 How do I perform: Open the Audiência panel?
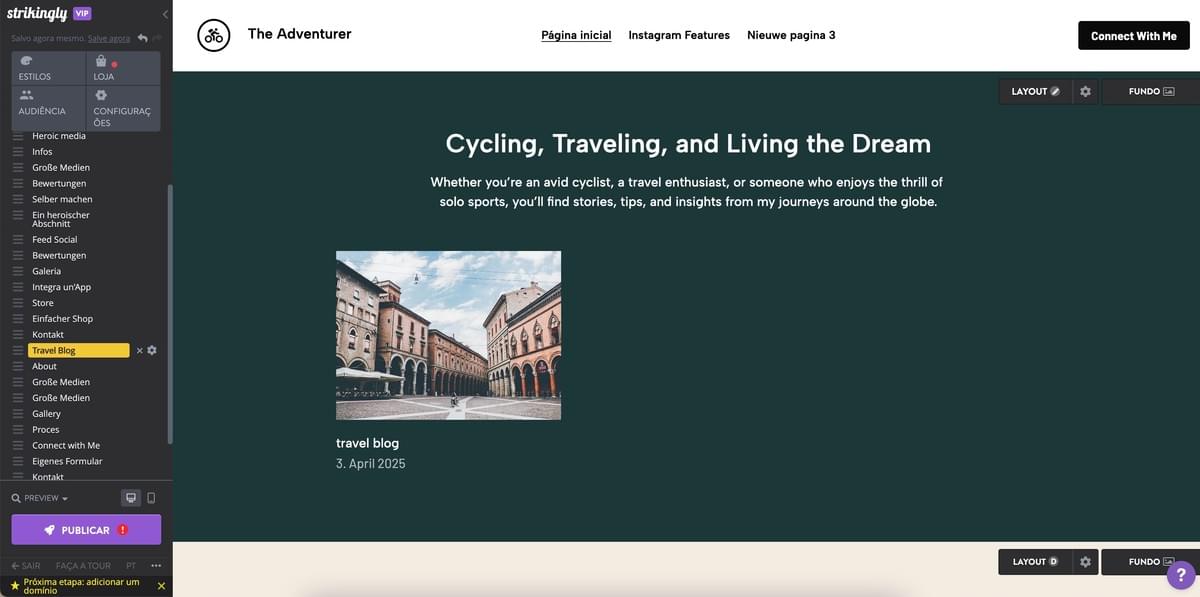tap(48, 108)
